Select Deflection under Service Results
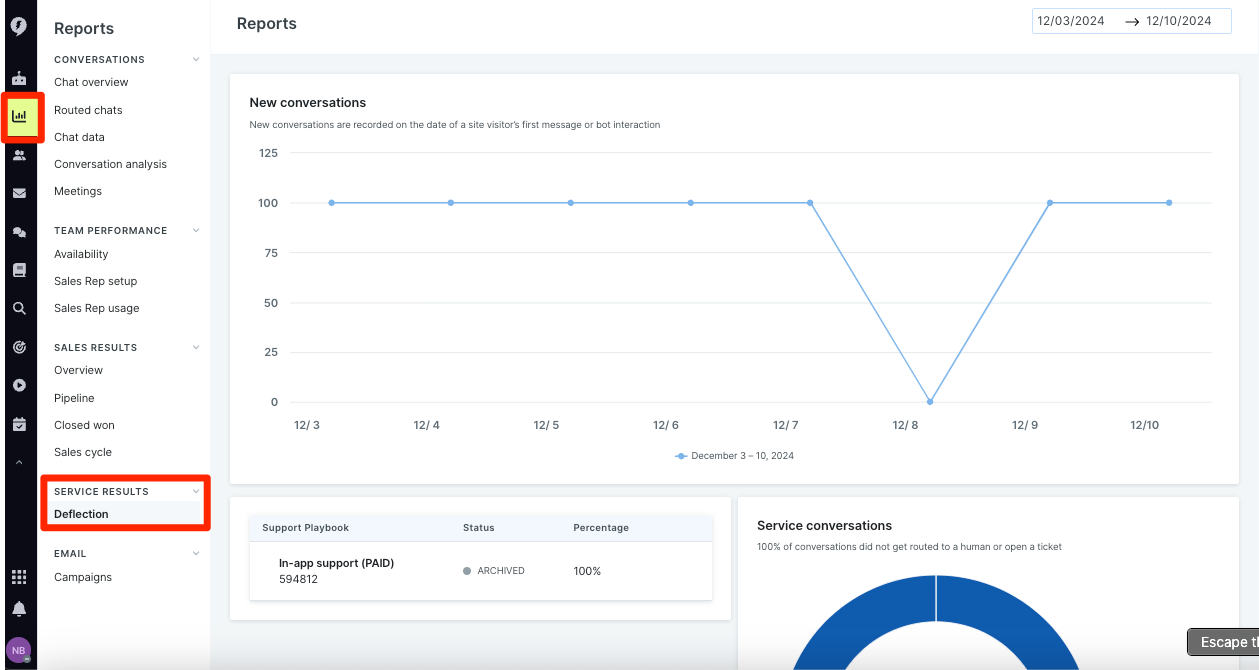 tap(81, 514)
